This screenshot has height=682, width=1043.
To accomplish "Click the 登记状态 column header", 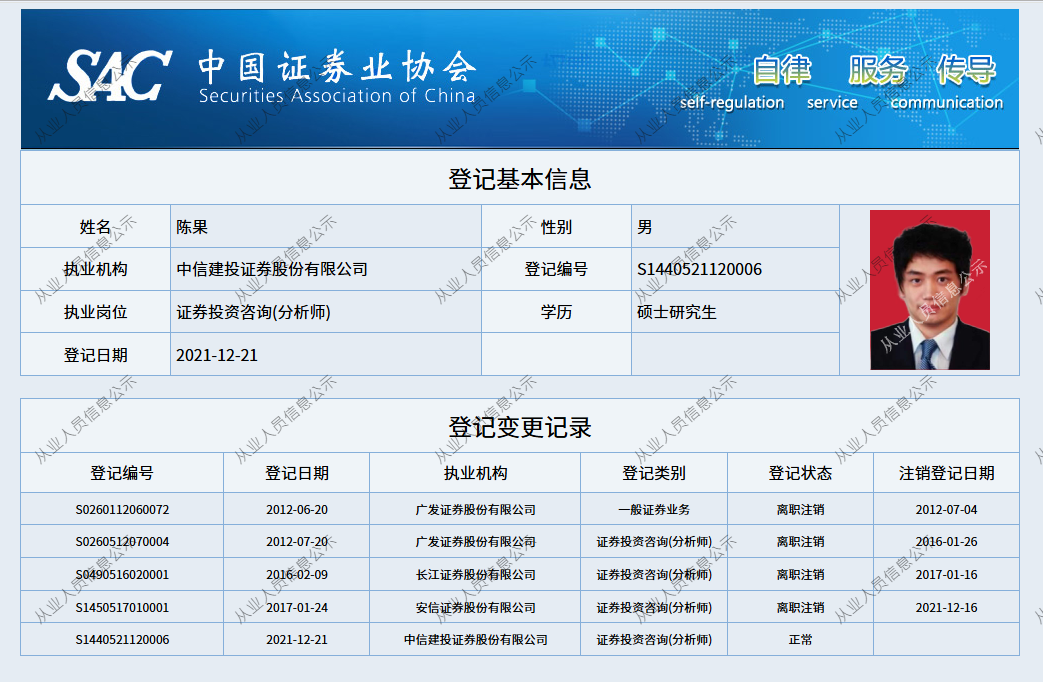I will coord(801,473).
